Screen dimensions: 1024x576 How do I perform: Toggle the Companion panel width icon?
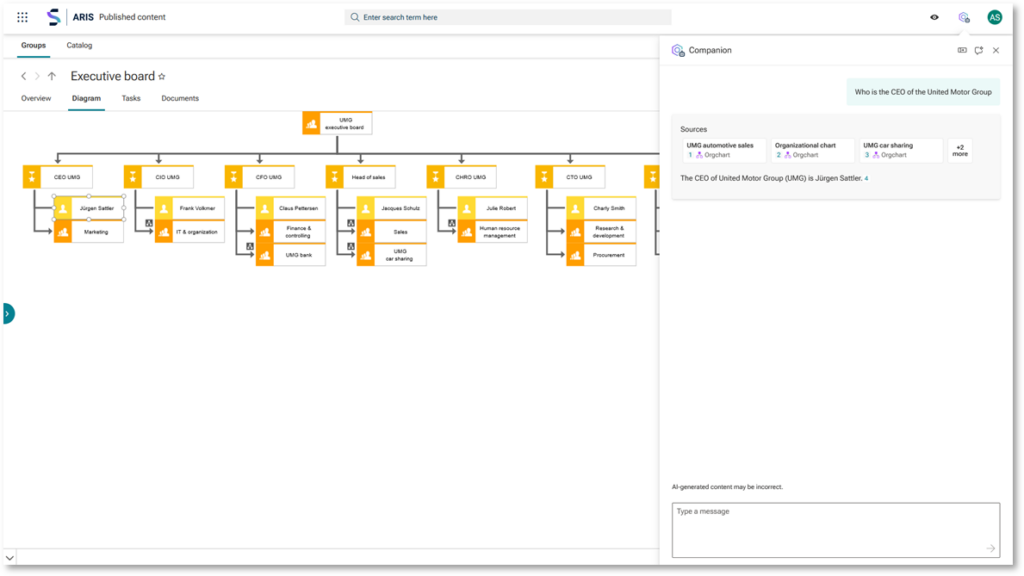(x=962, y=50)
